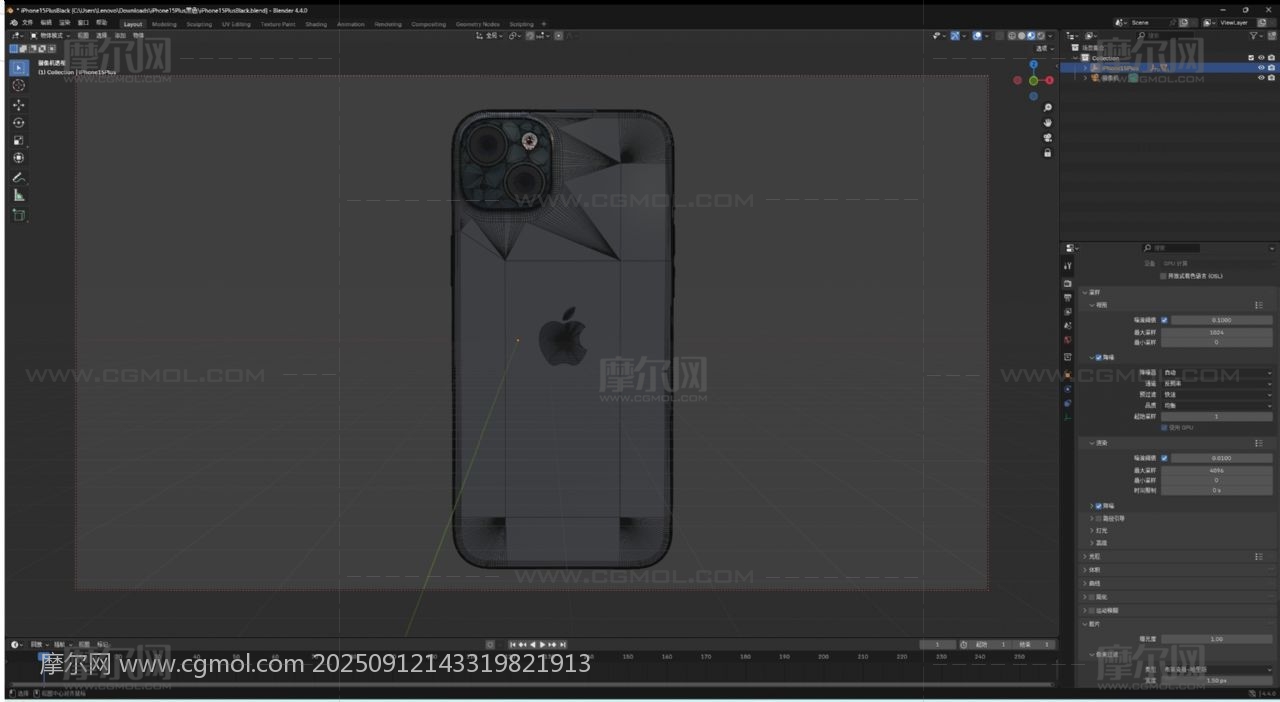Click the lock camera to view icon

(1047, 153)
